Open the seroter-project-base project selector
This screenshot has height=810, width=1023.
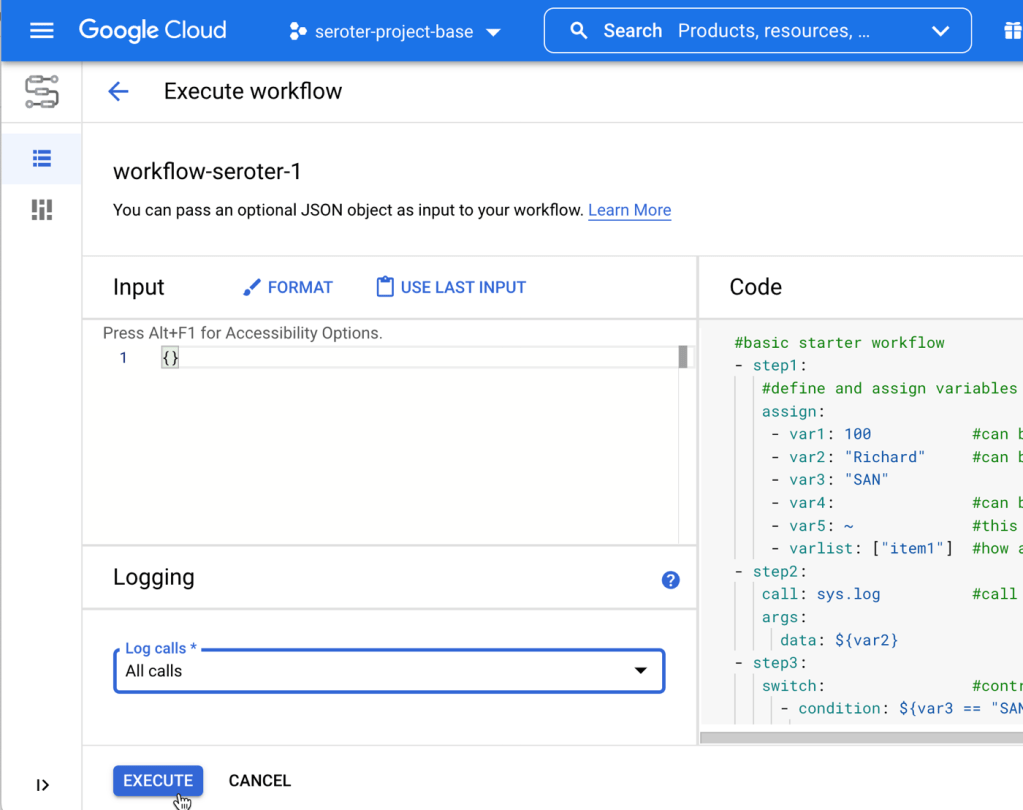[x=394, y=32]
